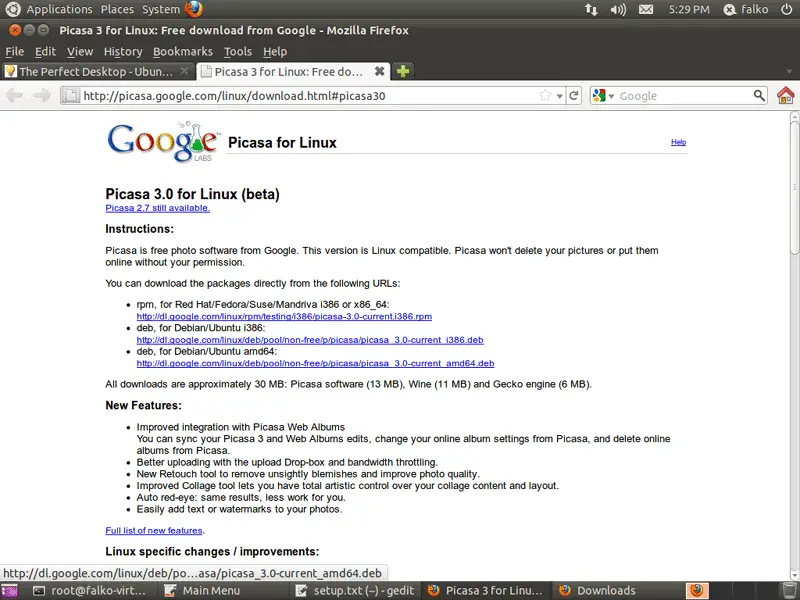Open the Tools menu
The height and width of the screenshot is (600, 800).
238,52
